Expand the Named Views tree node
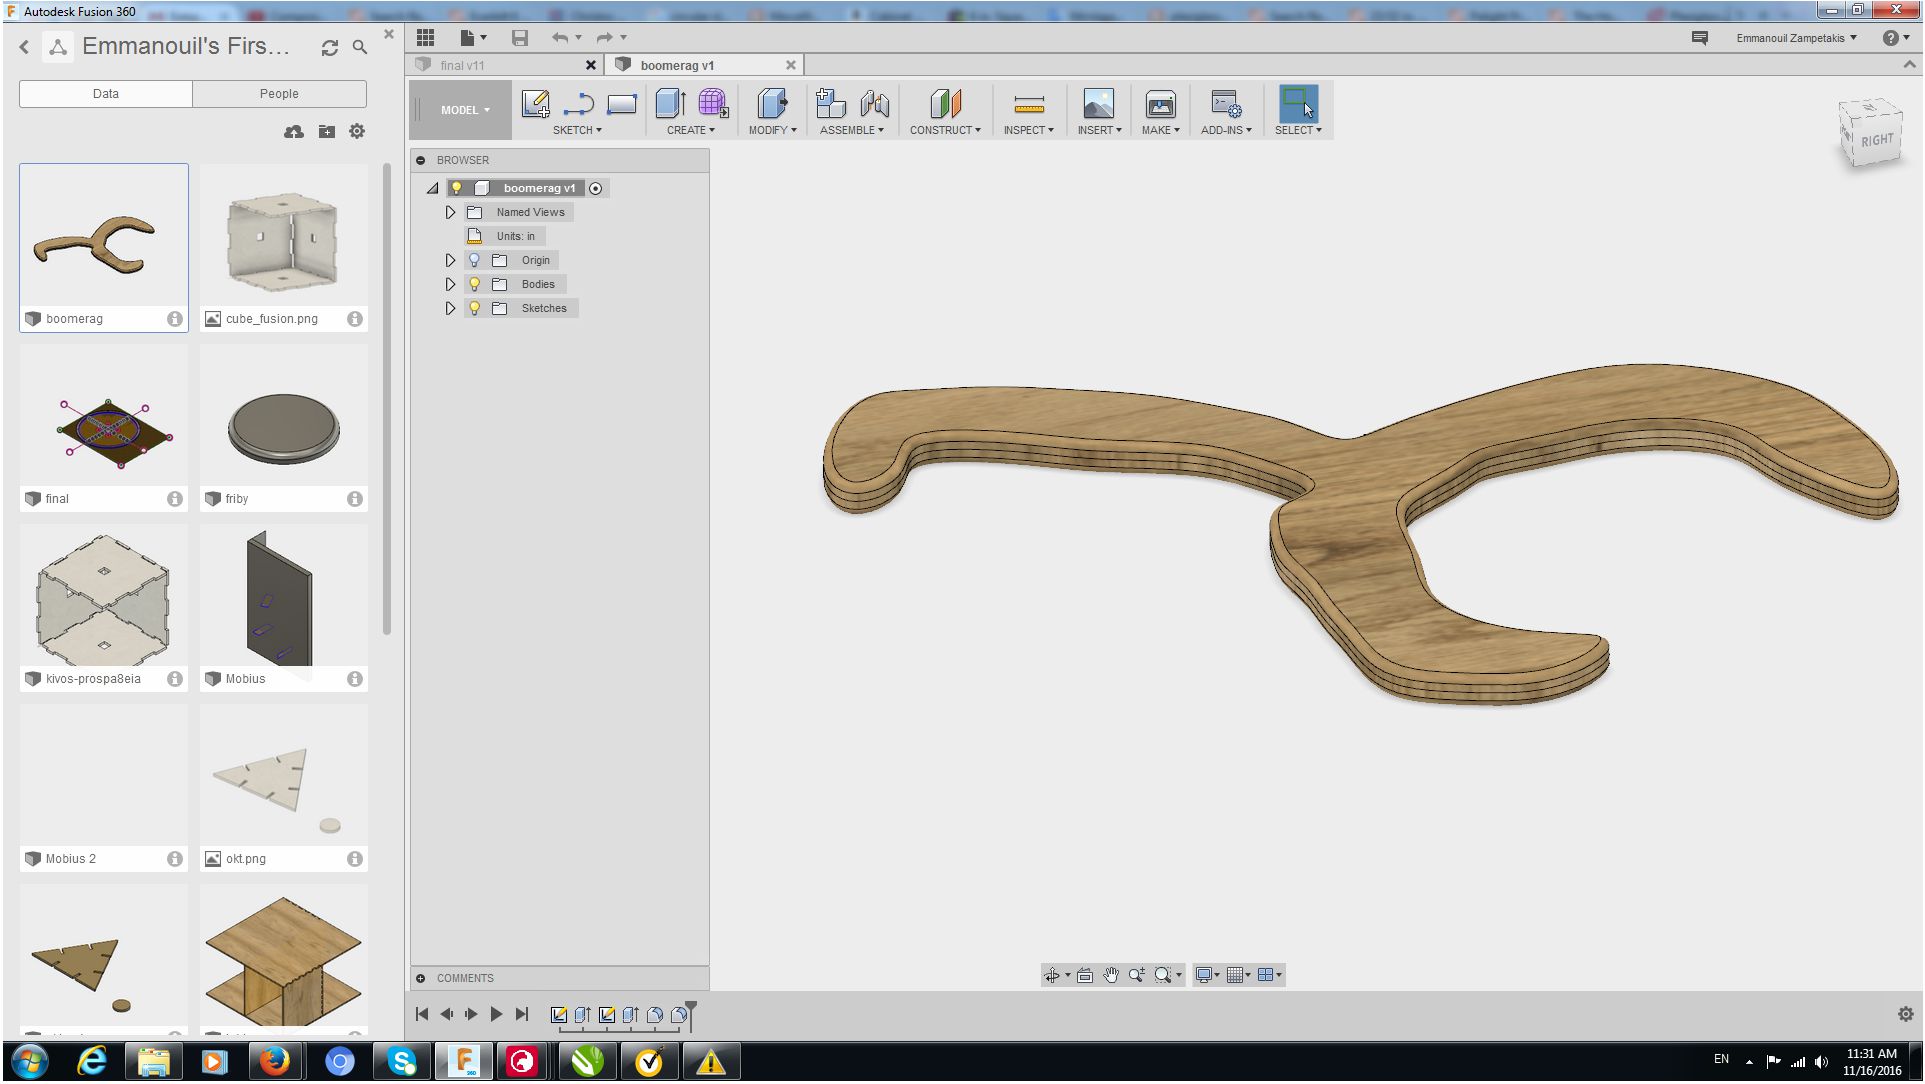 coord(450,212)
